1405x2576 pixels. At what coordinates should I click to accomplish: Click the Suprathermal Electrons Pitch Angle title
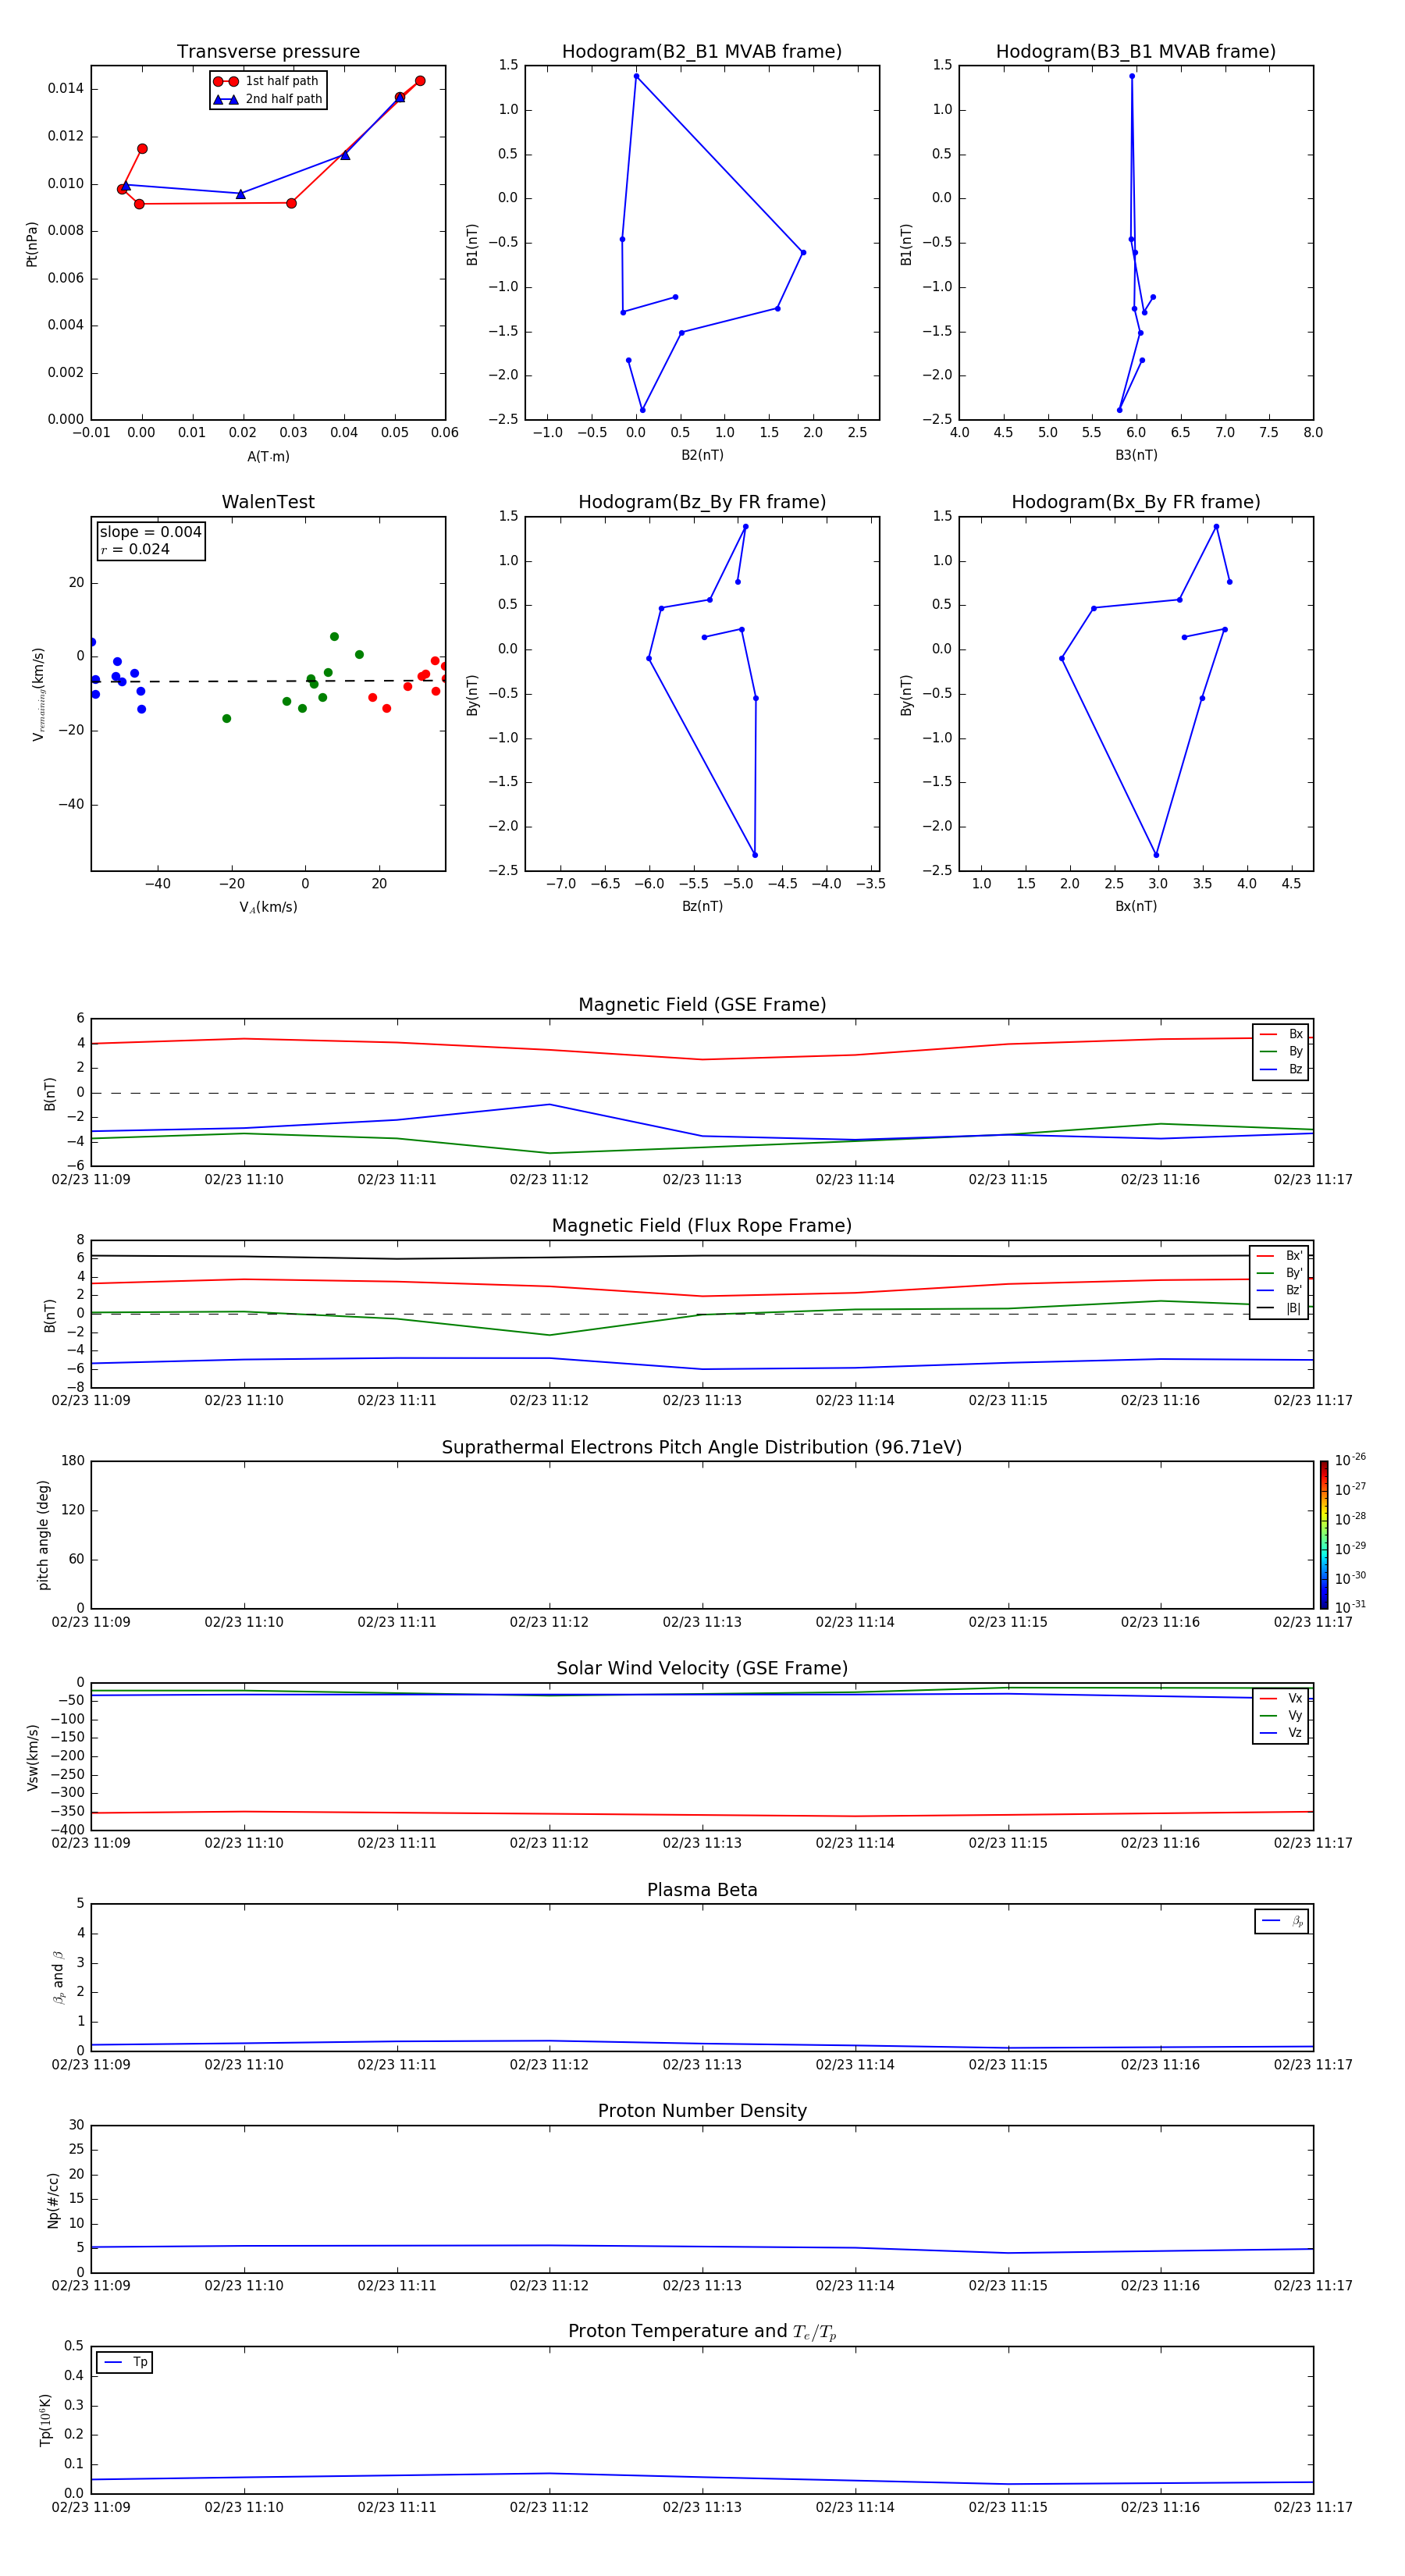tap(702, 1447)
